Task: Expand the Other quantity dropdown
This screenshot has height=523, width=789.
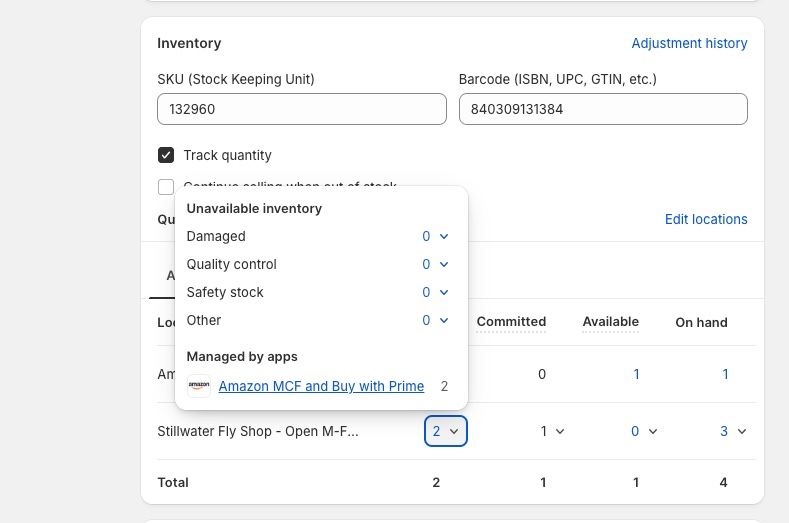Action: (435, 321)
